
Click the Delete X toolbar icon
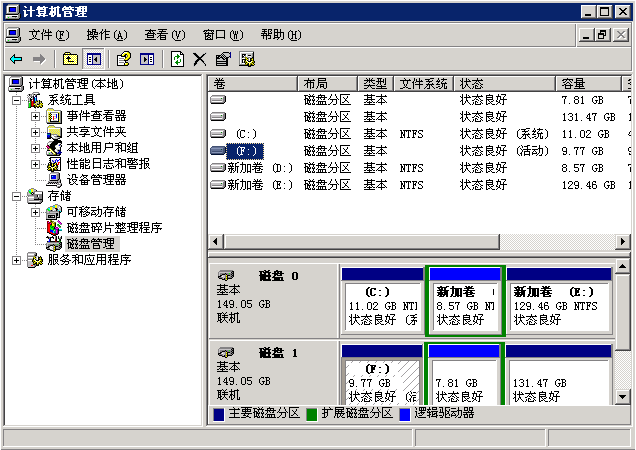click(x=199, y=59)
